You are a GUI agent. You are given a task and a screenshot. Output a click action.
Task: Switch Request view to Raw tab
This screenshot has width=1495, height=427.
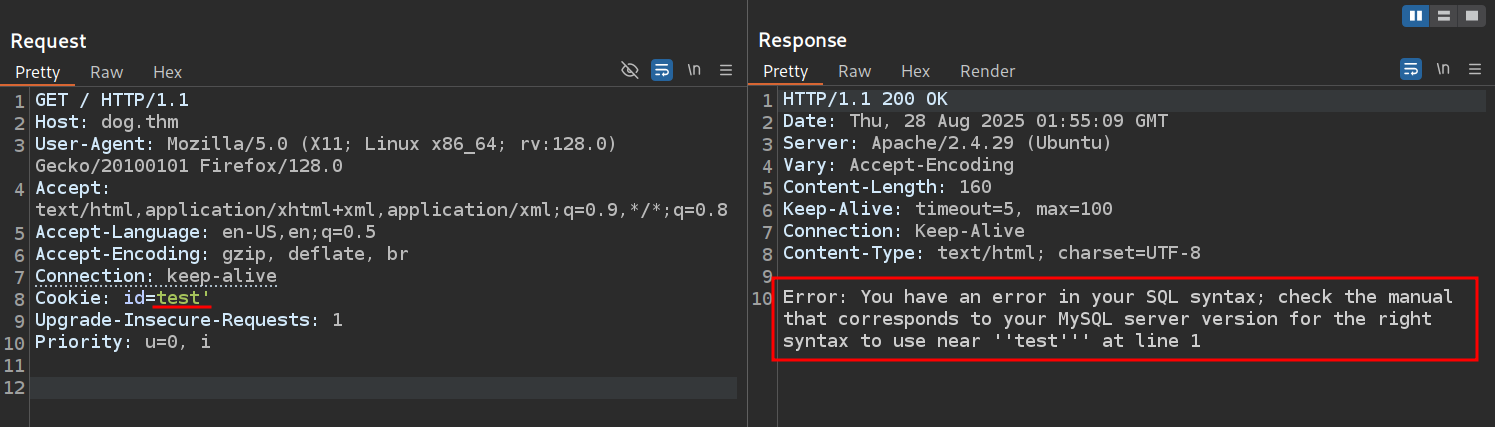click(x=106, y=72)
